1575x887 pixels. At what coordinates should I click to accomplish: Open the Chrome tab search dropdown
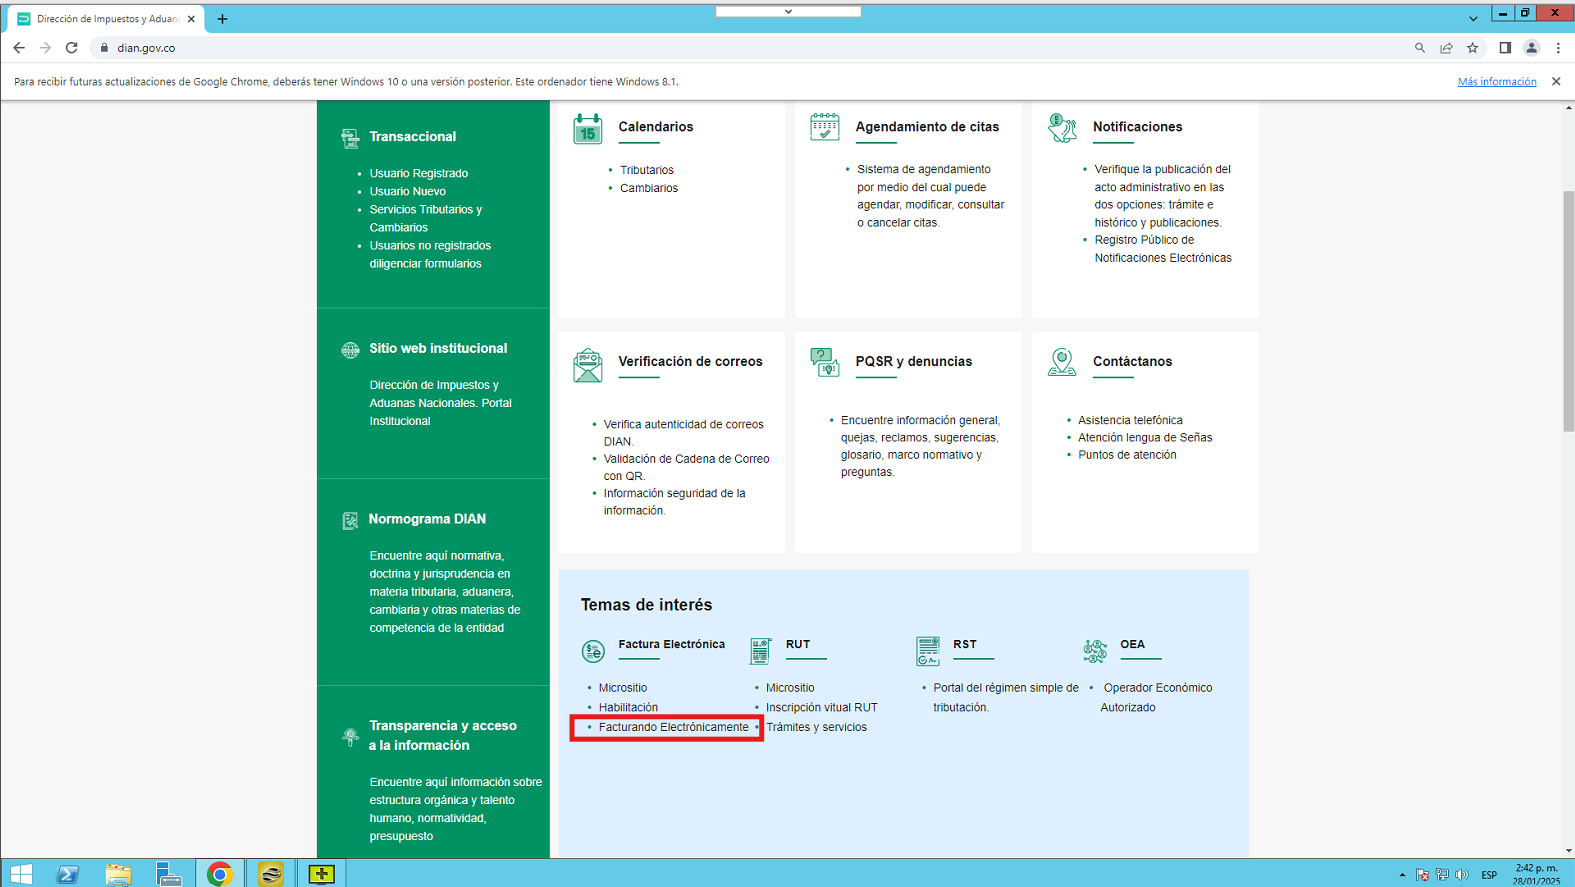pyautogui.click(x=1473, y=19)
